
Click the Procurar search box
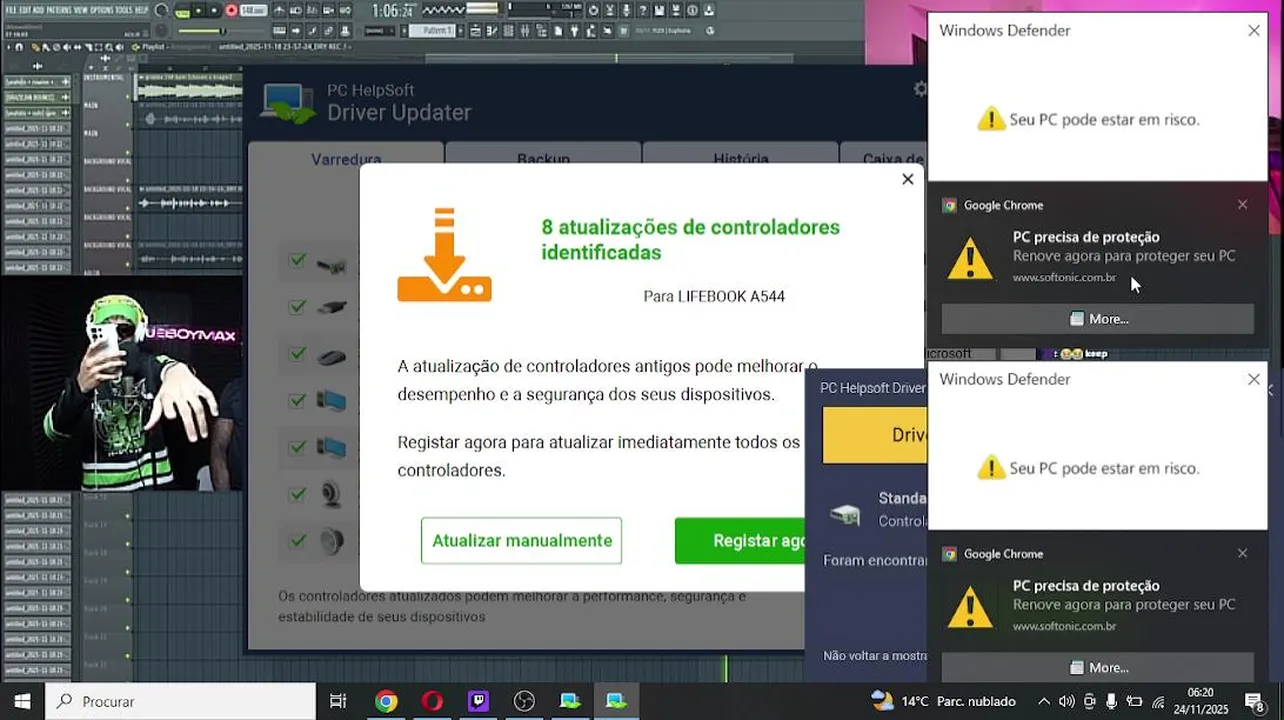pos(181,701)
